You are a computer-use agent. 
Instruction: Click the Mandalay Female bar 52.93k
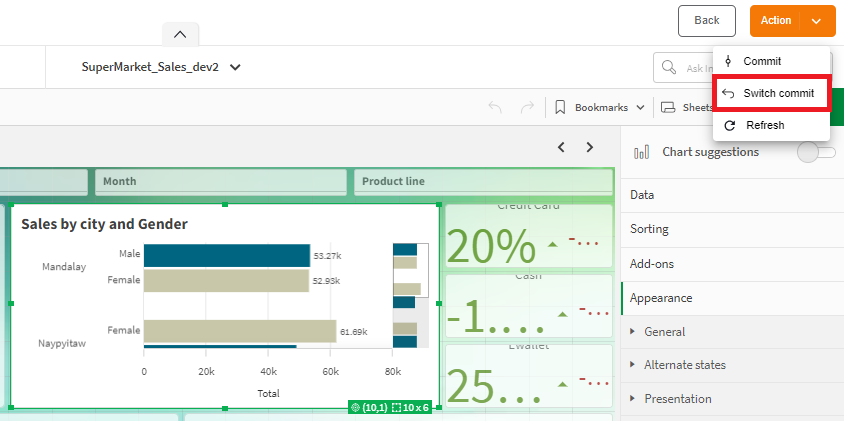coord(226,280)
